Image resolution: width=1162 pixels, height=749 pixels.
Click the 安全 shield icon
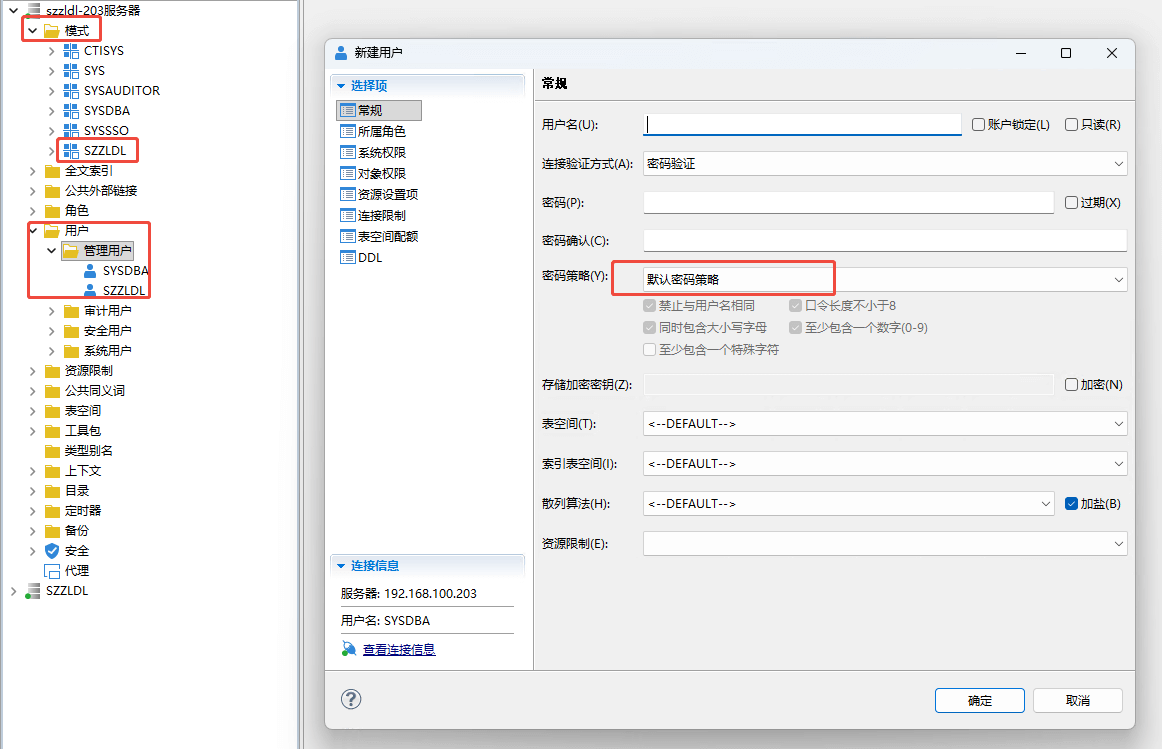(52, 551)
